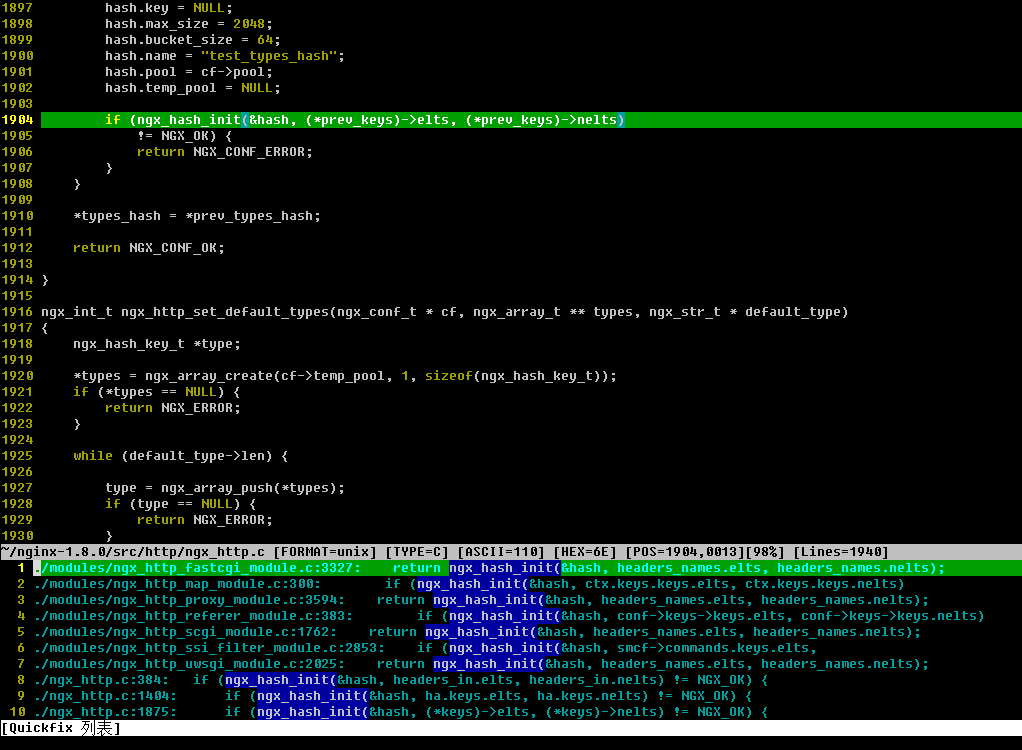This screenshot has height=750, width=1022.
Task: Click the [Lines=1940] indicator in status line
Action: (x=840, y=552)
